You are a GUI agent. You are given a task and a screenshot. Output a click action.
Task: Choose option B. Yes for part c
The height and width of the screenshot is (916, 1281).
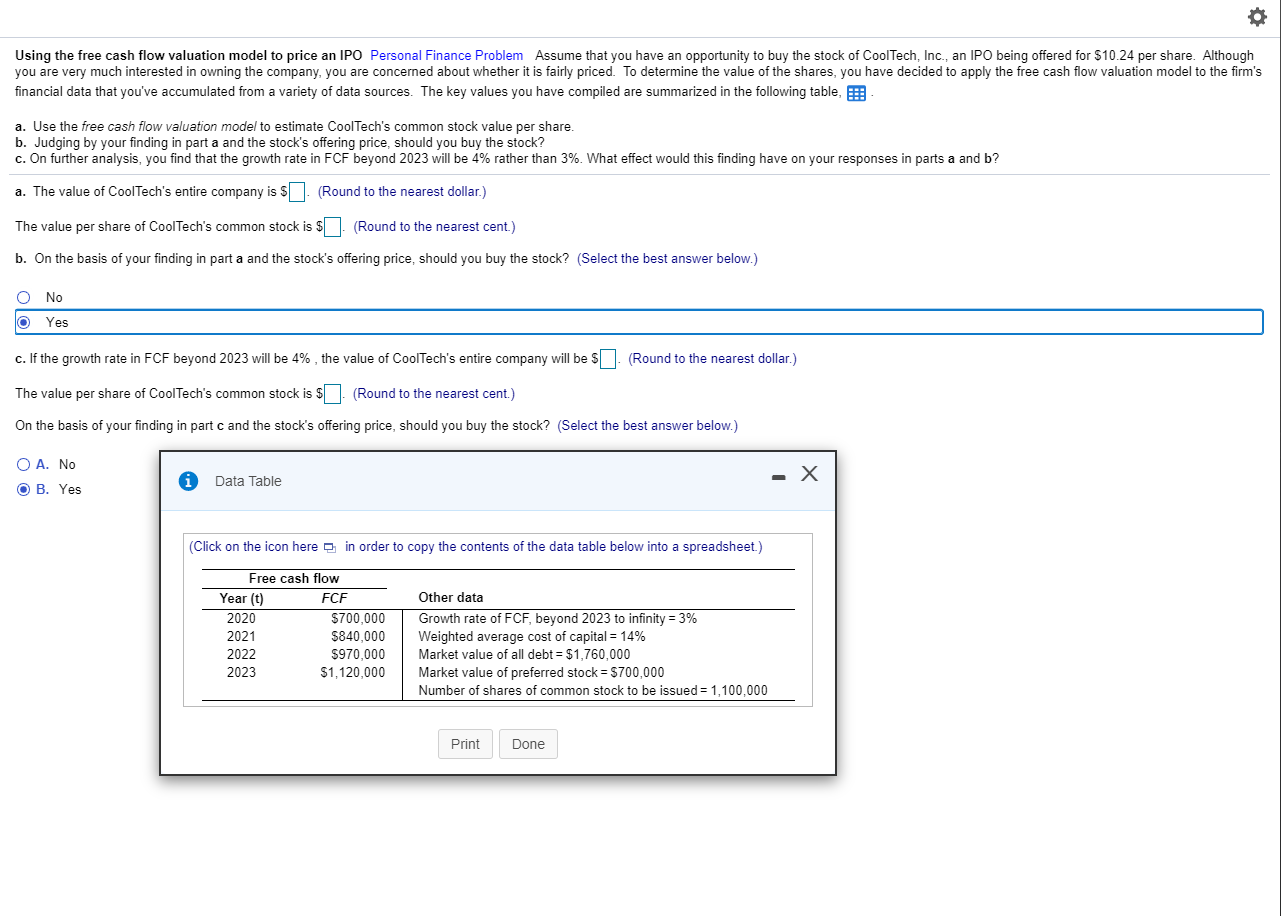23,489
